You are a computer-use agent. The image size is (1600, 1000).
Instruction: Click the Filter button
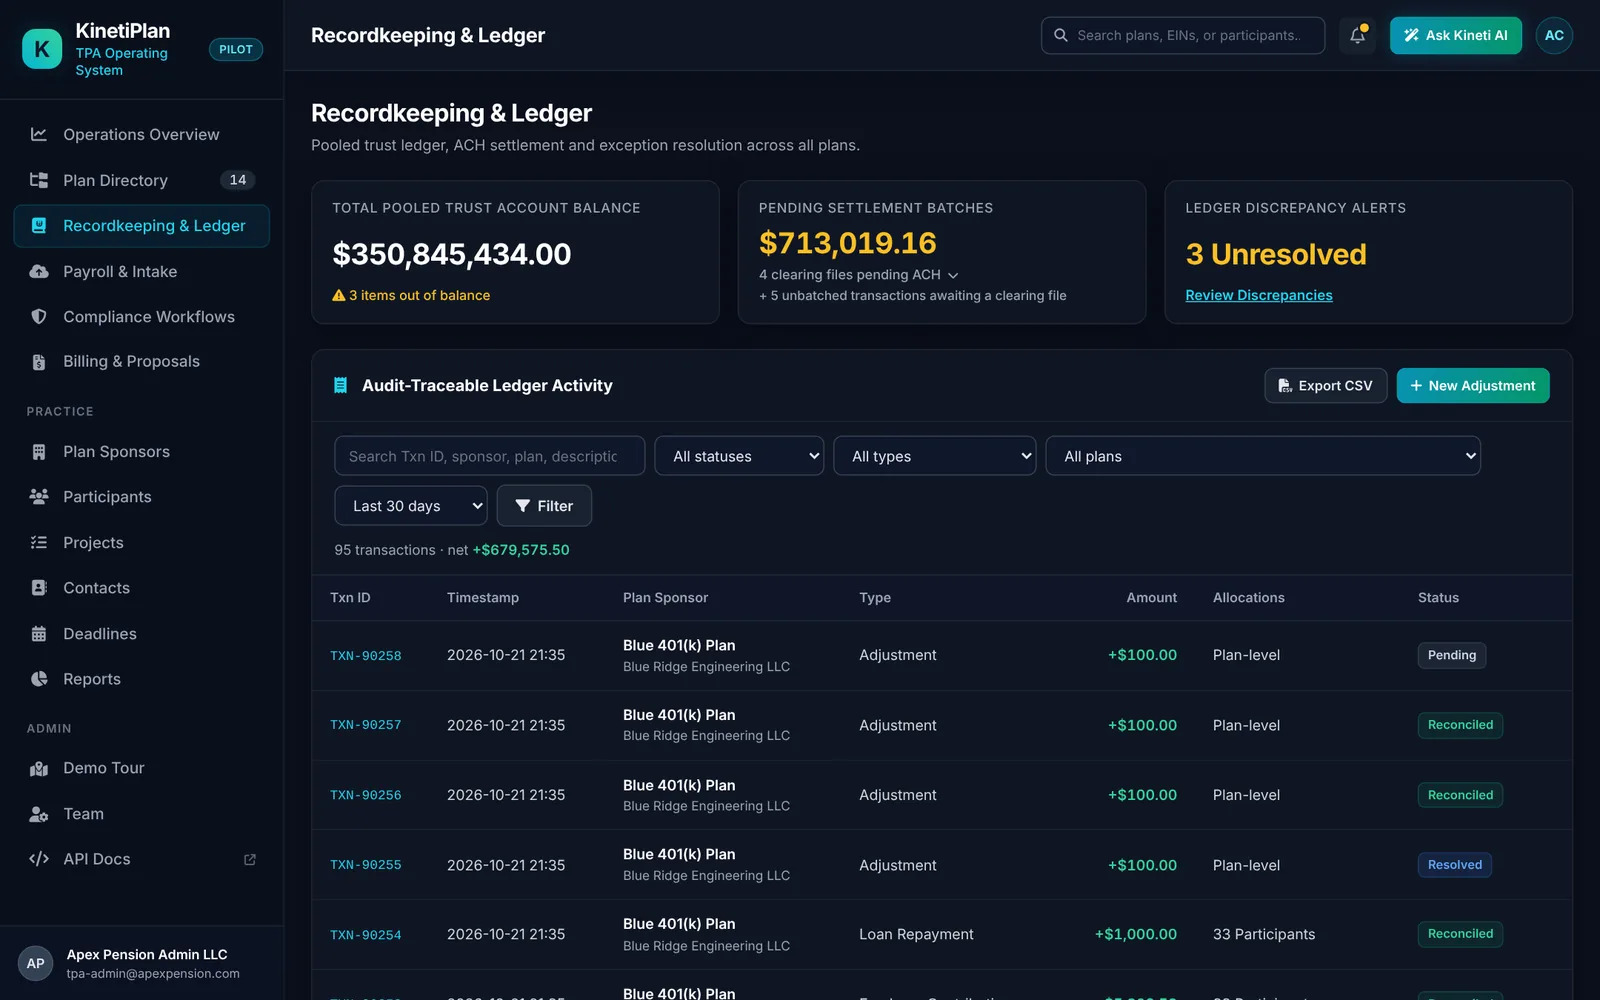544,506
